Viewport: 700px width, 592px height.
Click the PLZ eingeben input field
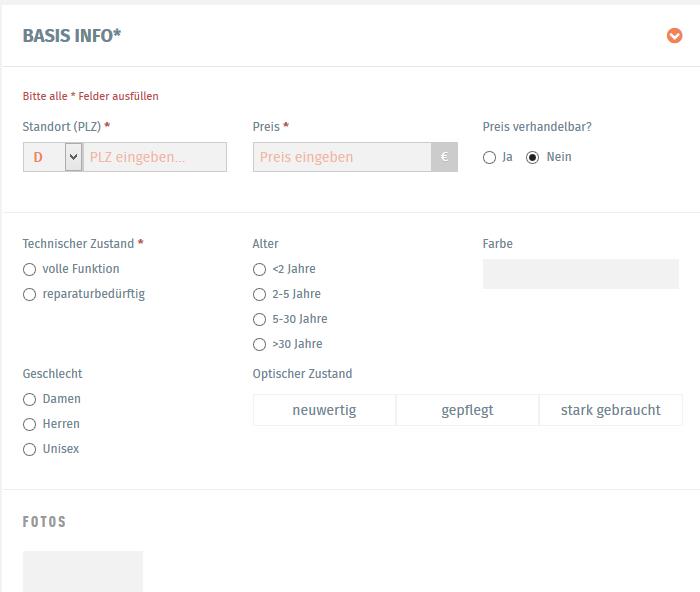tap(154, 157)
